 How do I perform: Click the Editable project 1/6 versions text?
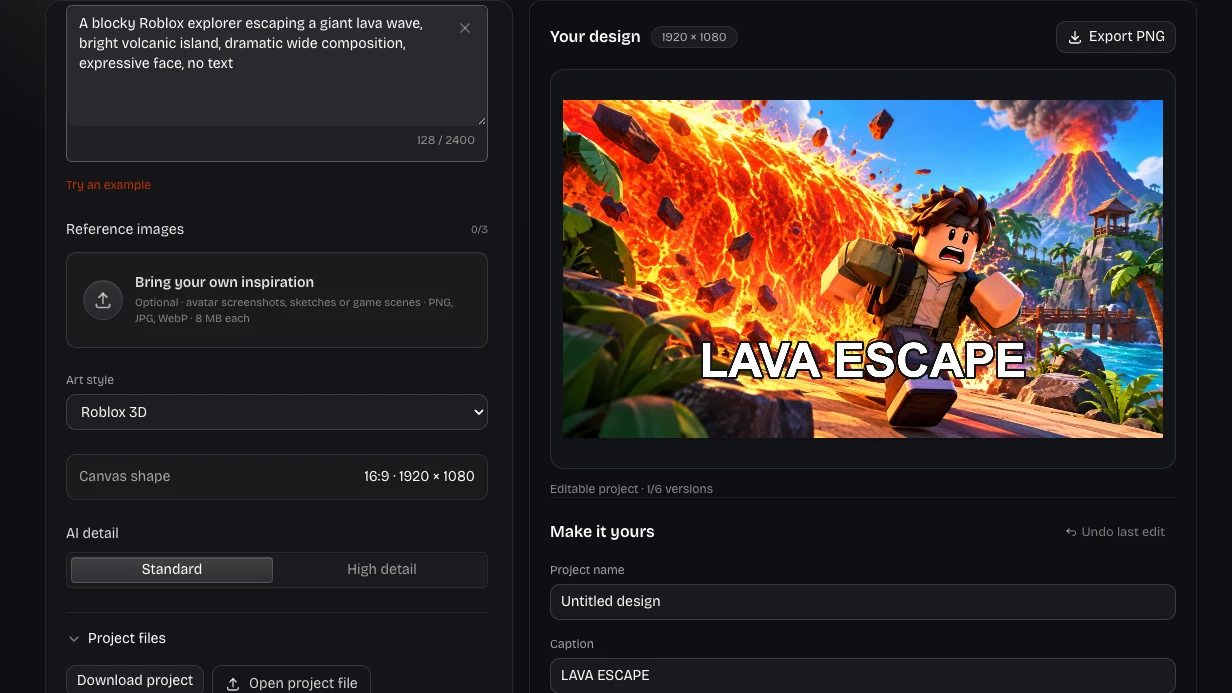631,489
